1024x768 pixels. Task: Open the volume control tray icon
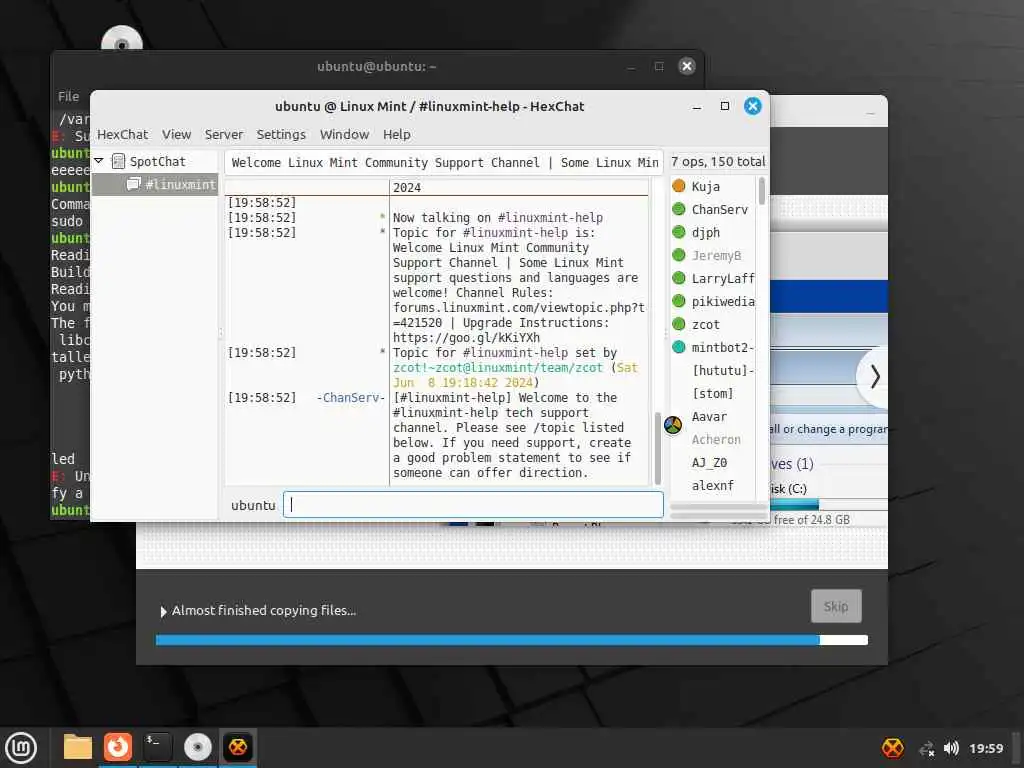point(951,748)
